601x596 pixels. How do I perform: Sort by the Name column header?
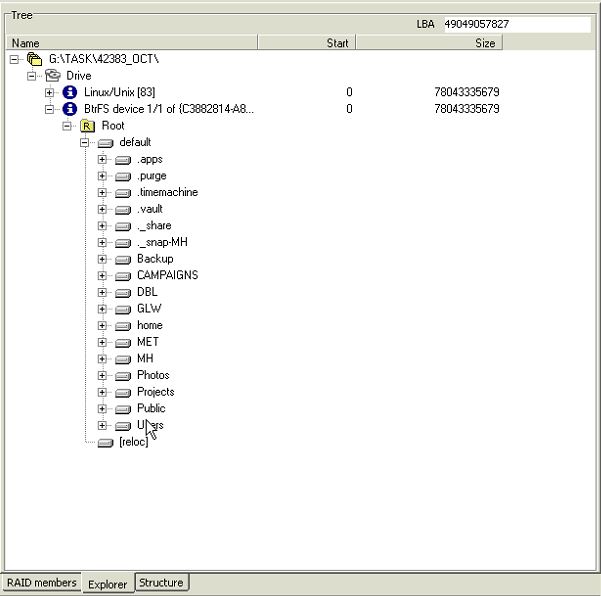tap(131, 43)
